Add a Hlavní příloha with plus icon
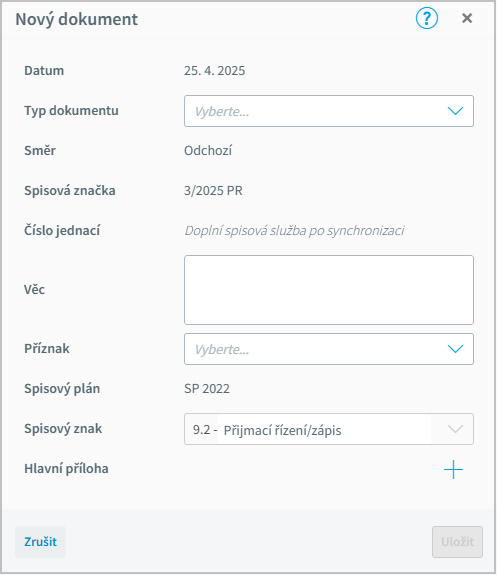This screenshot has width=497, height=575. [453, 469]
